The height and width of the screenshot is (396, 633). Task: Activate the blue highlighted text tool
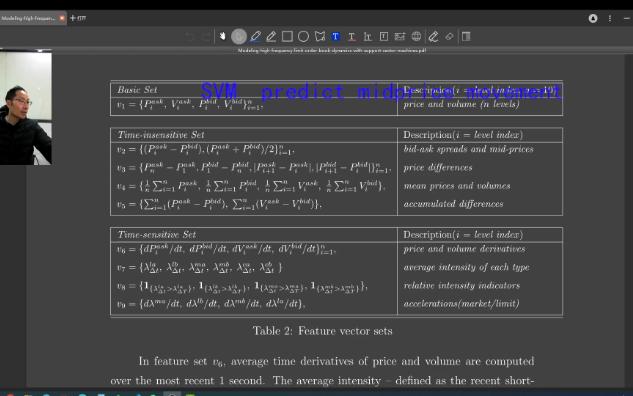click(335, 37)
